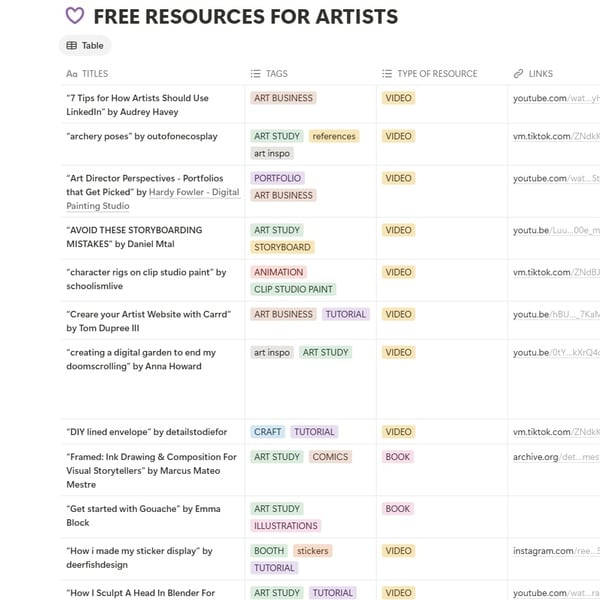Open the archive.org link for Framed book
This screenshot has width=600, height=600.
[556, 457]
